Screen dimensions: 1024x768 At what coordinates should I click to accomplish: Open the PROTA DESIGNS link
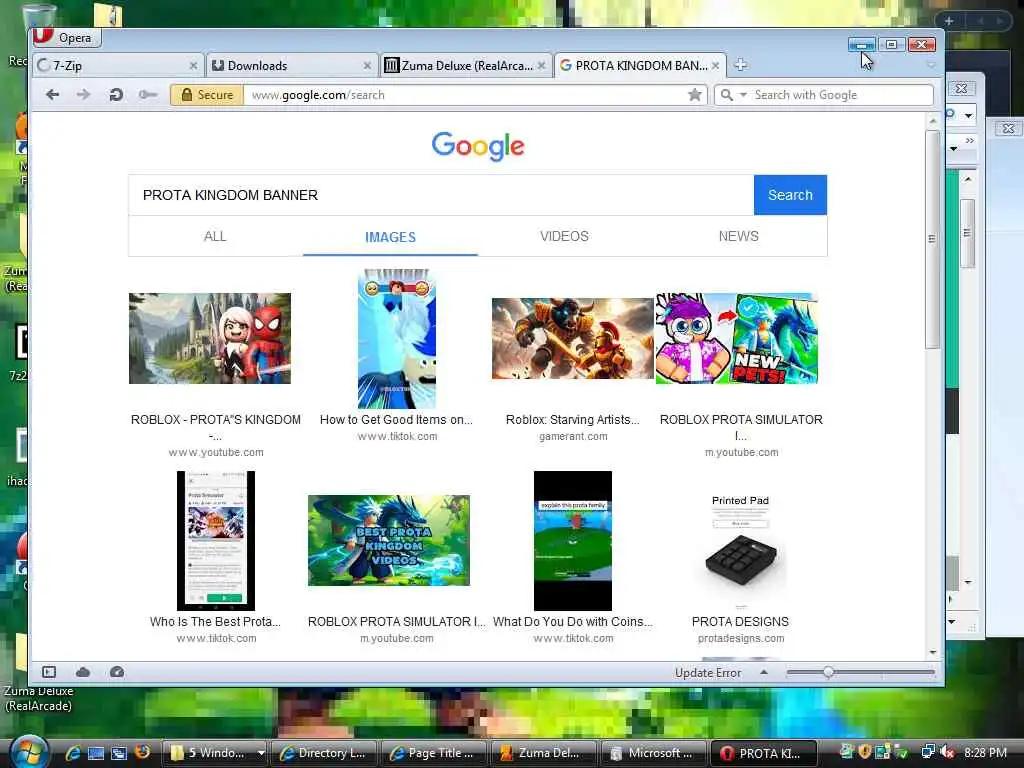(x=740, y=622)
